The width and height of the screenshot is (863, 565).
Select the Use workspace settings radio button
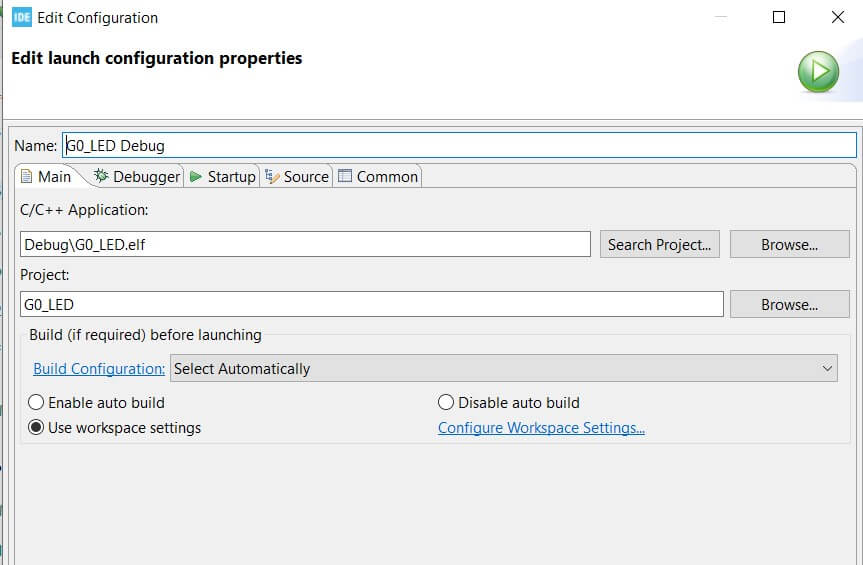(x=37, y=428)
